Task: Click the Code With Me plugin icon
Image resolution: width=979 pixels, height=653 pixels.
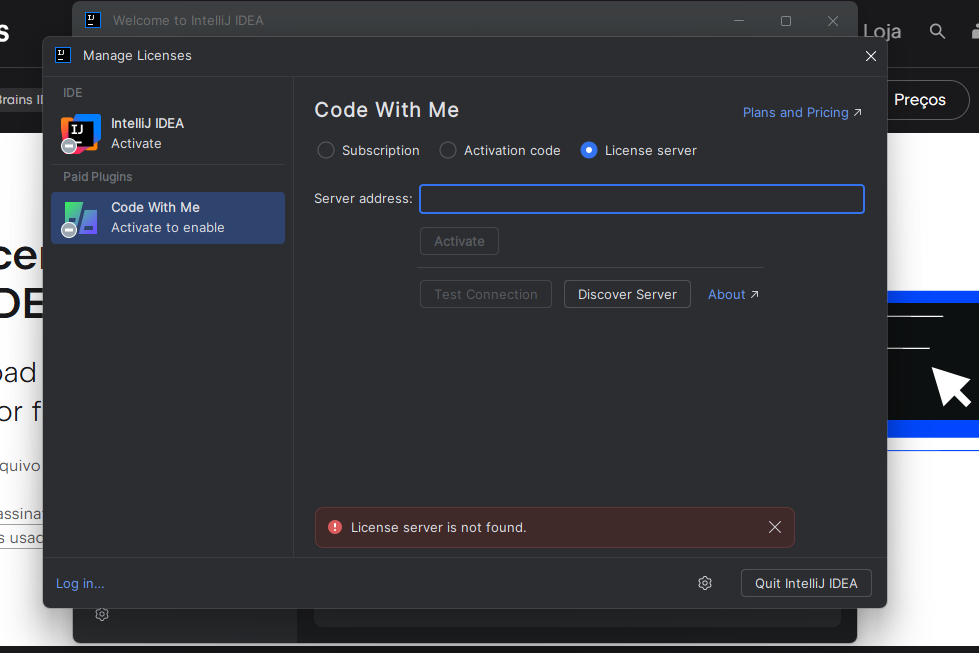Action: pyautogui.click(x=81, y=218)
